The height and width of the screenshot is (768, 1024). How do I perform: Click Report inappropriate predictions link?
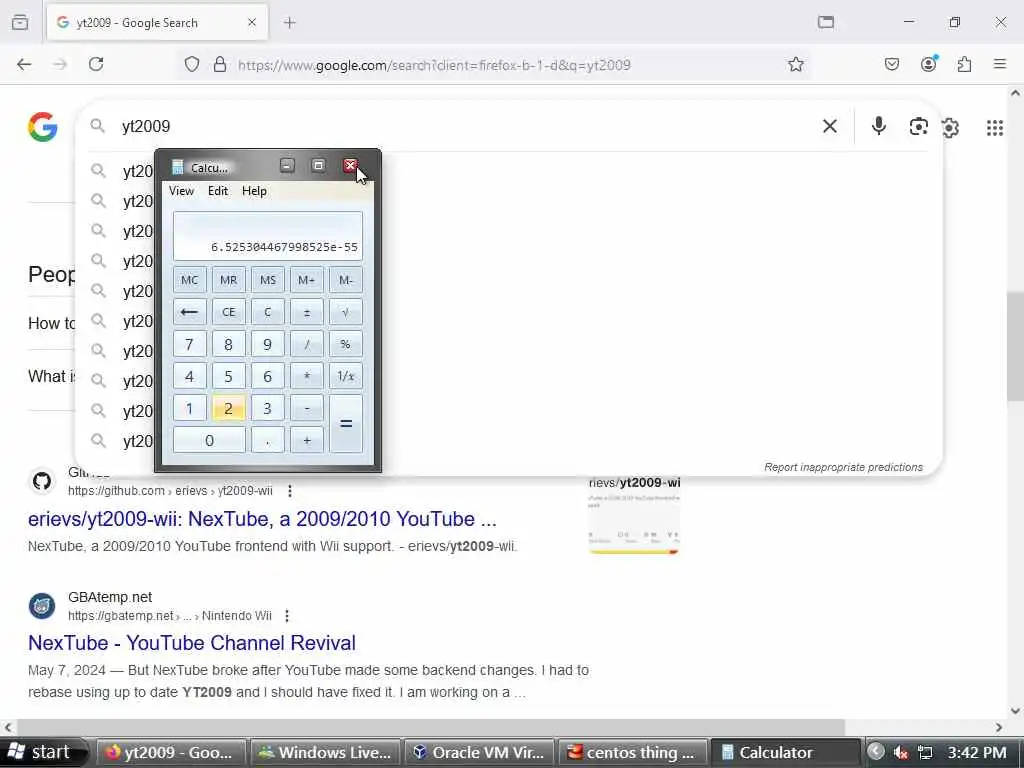pyautogui.click(x=843, y=467)
